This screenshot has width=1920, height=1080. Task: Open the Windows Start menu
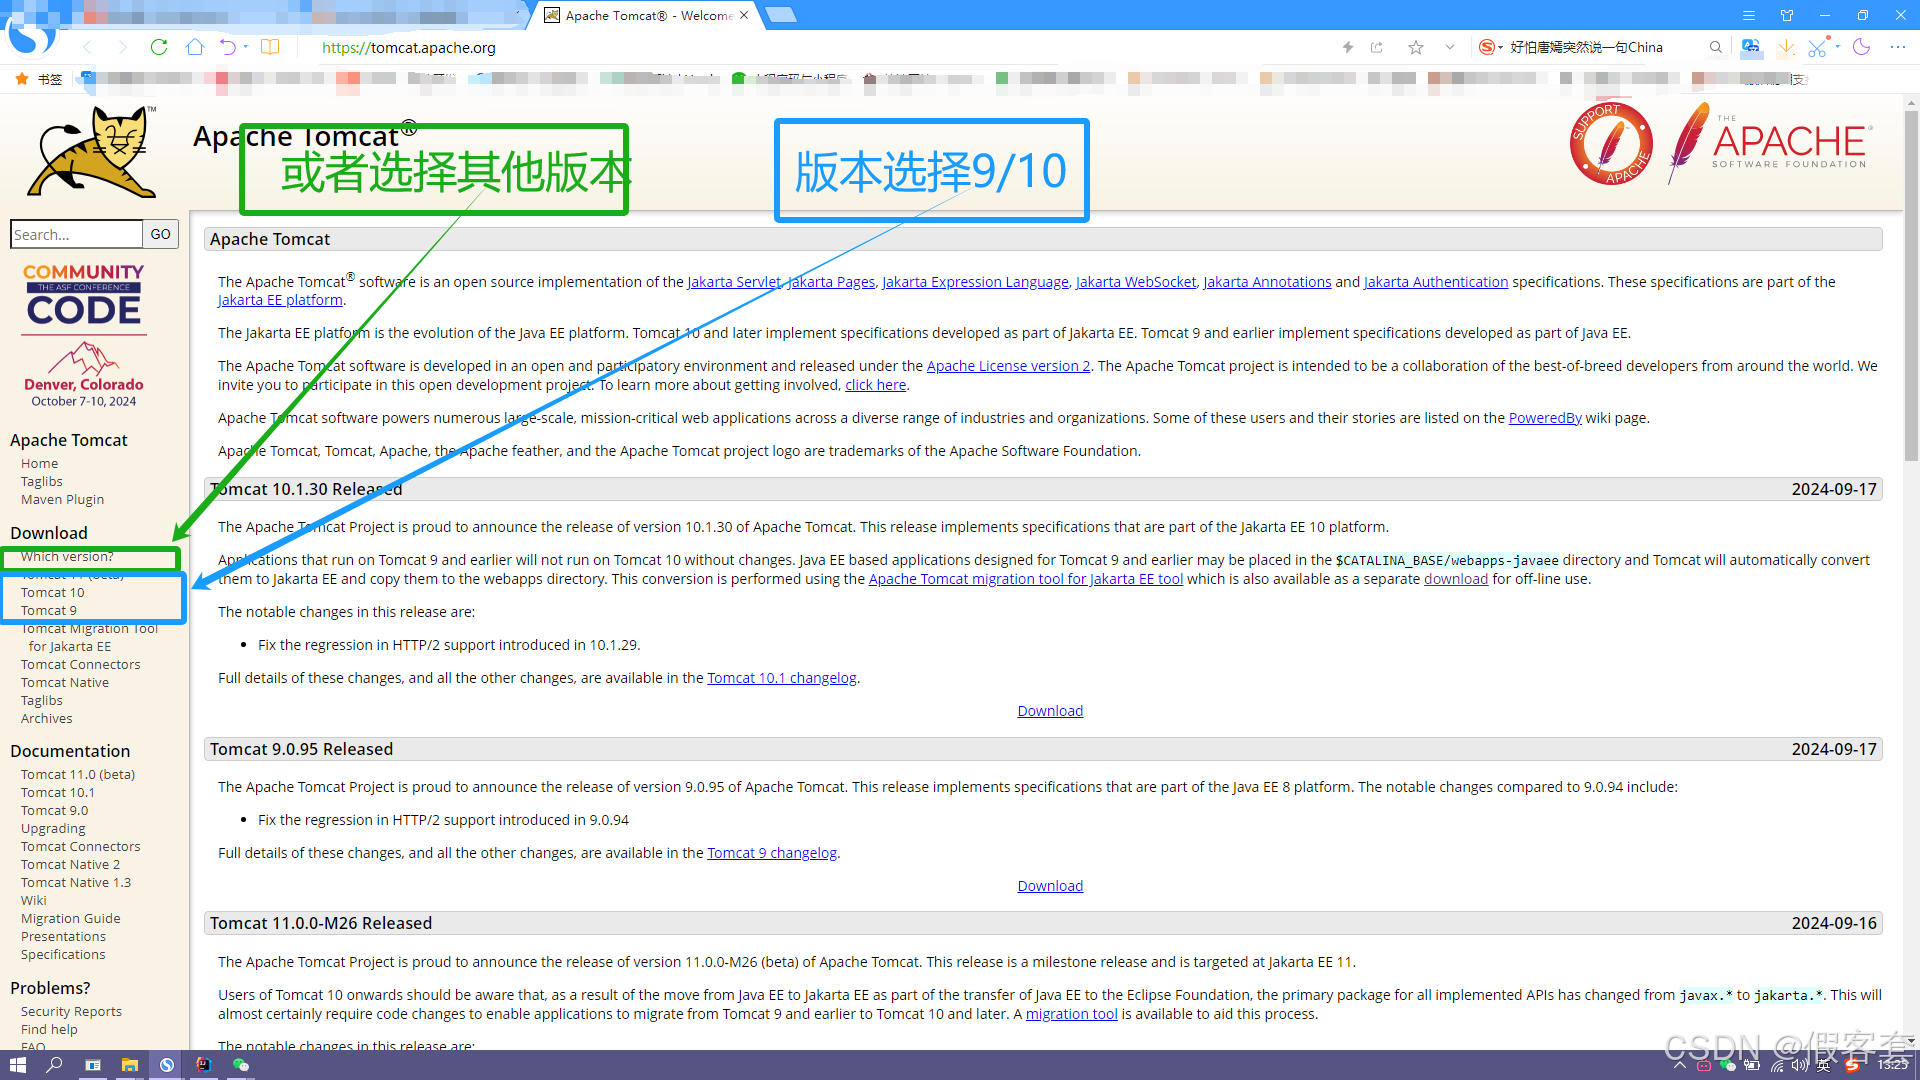(x=17, y=1065)
